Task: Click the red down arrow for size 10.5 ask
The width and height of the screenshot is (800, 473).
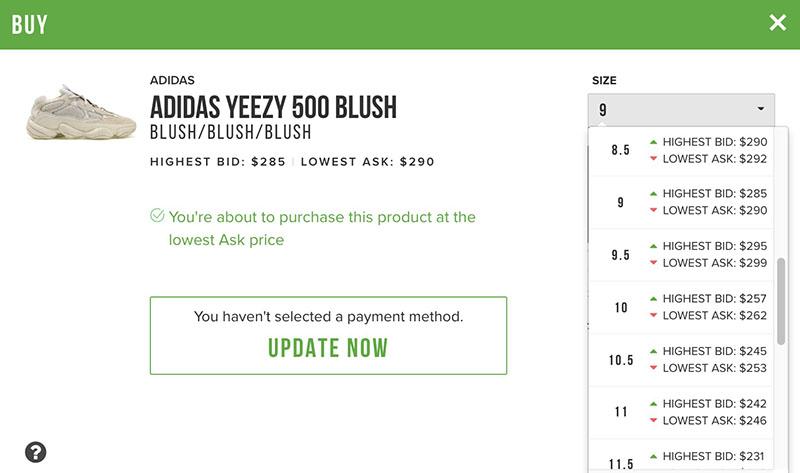Action: [x=653, y=369]
